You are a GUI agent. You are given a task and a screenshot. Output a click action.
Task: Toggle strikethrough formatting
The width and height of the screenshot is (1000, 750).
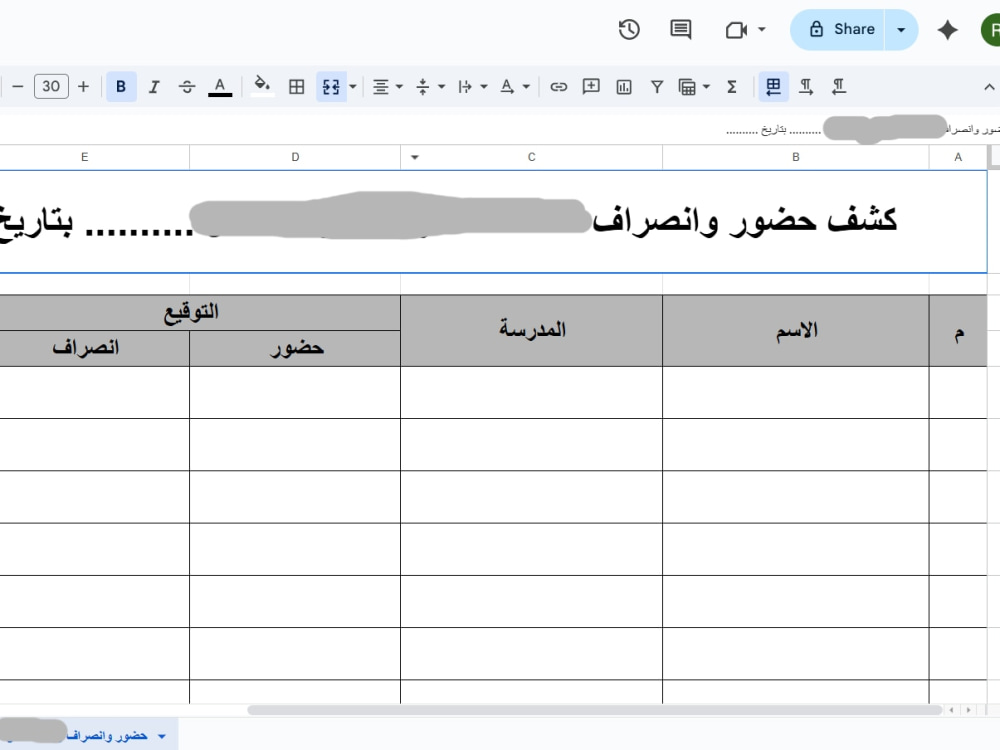187,86
